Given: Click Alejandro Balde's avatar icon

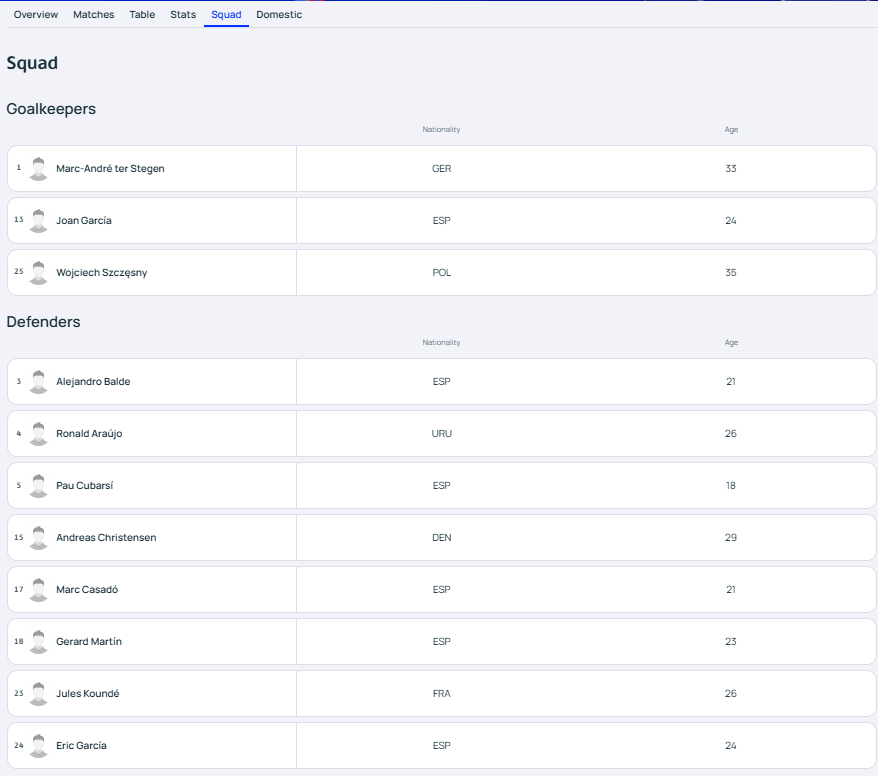Looking at the screenshot, I should [39, 382].
